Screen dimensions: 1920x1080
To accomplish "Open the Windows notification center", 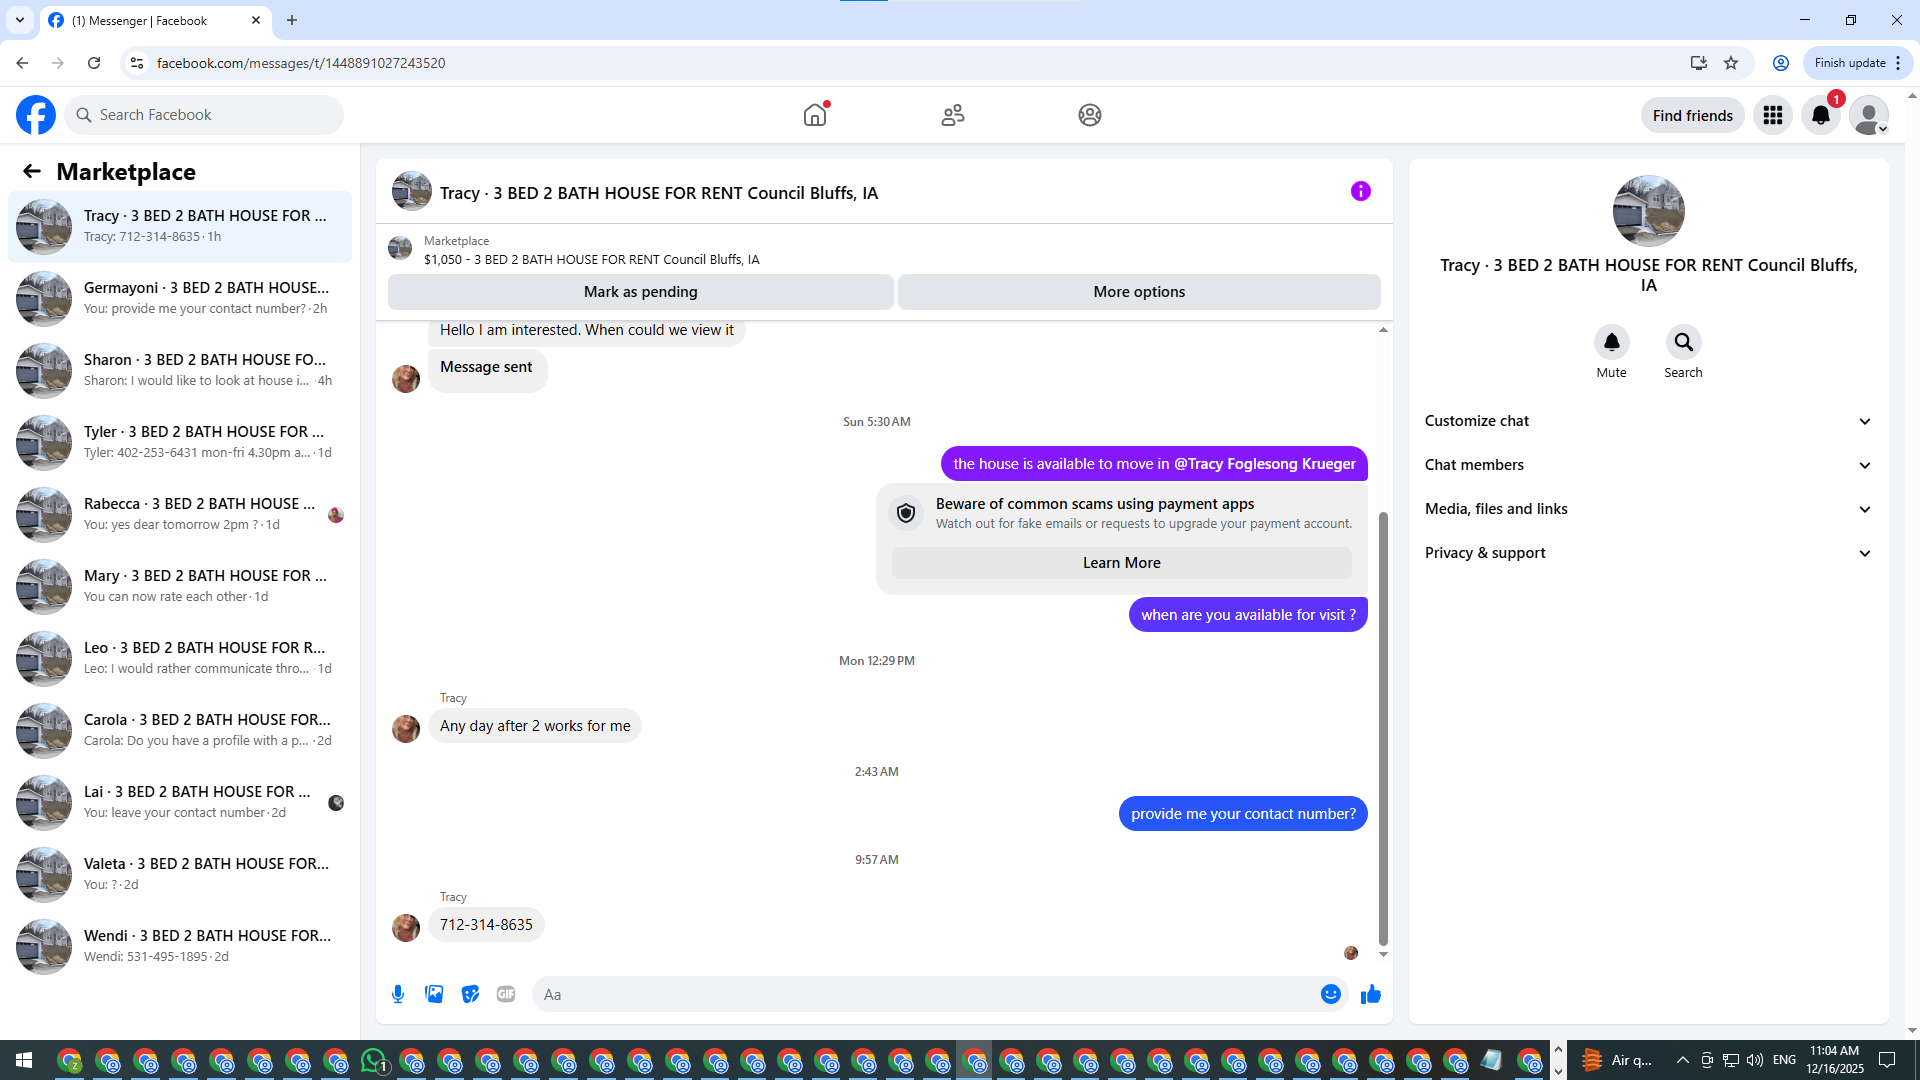I will coord(1887,1060).
